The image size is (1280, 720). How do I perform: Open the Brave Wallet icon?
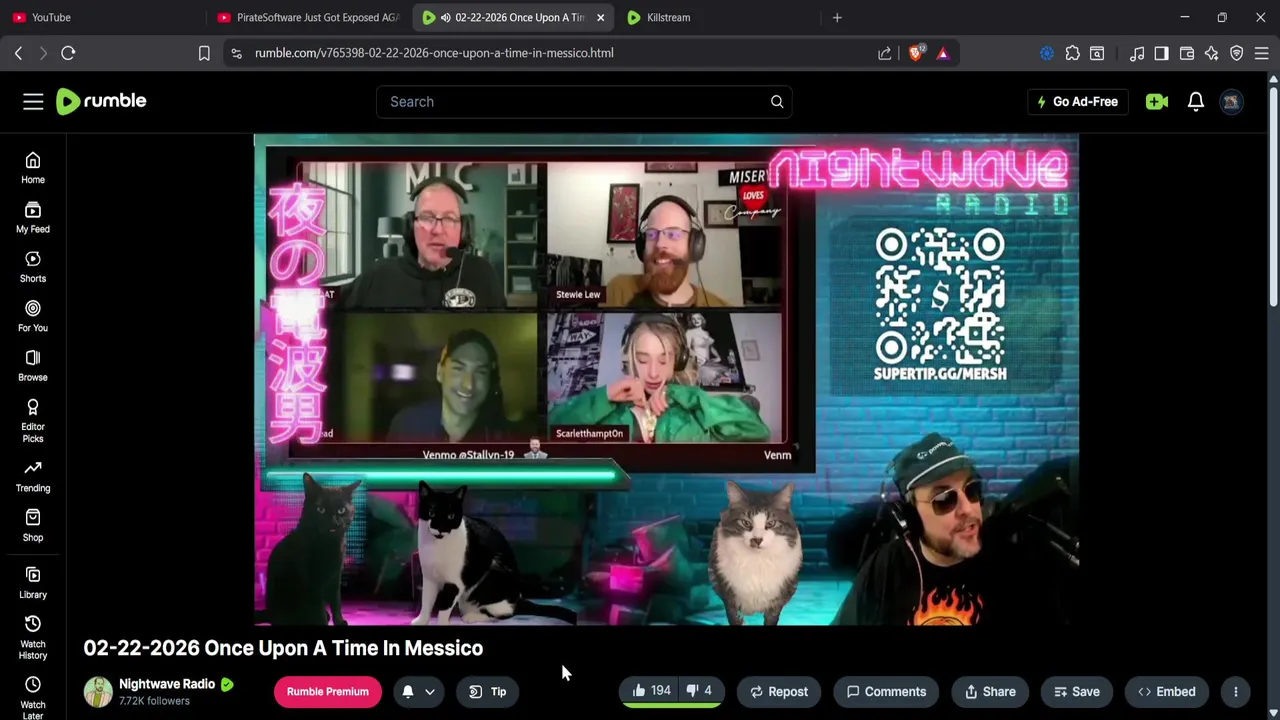click(1187, 53)
